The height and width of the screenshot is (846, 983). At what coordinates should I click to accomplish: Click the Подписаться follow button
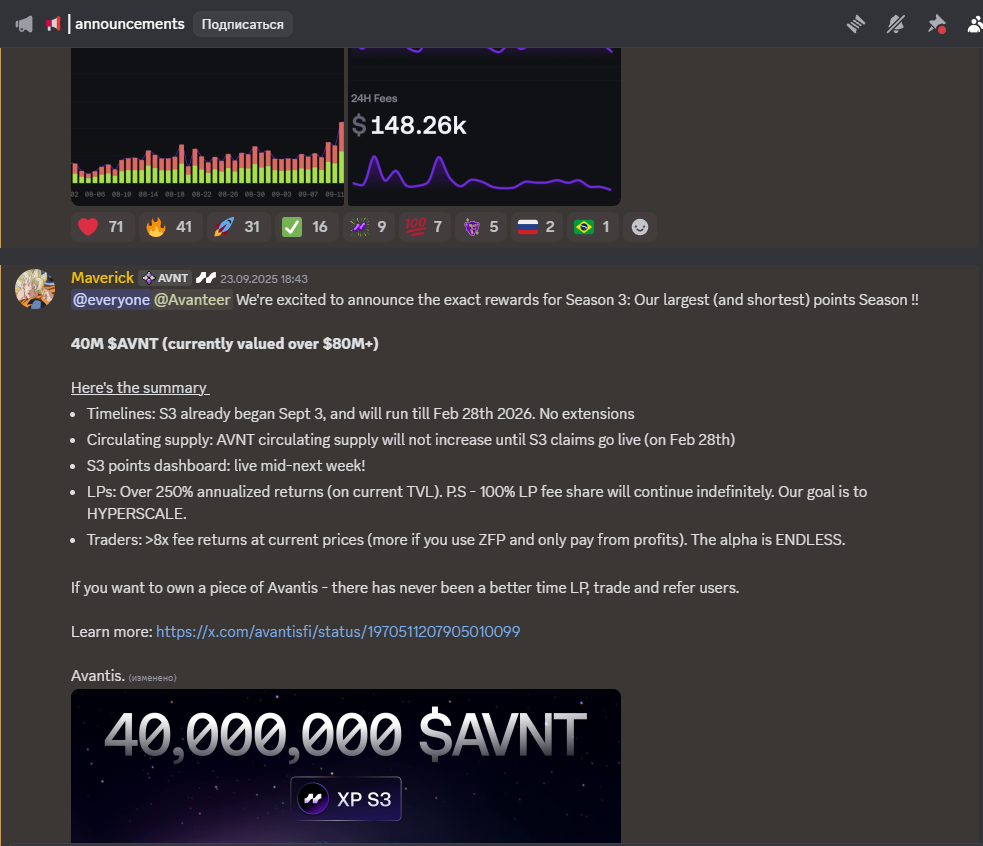point(243,24)
